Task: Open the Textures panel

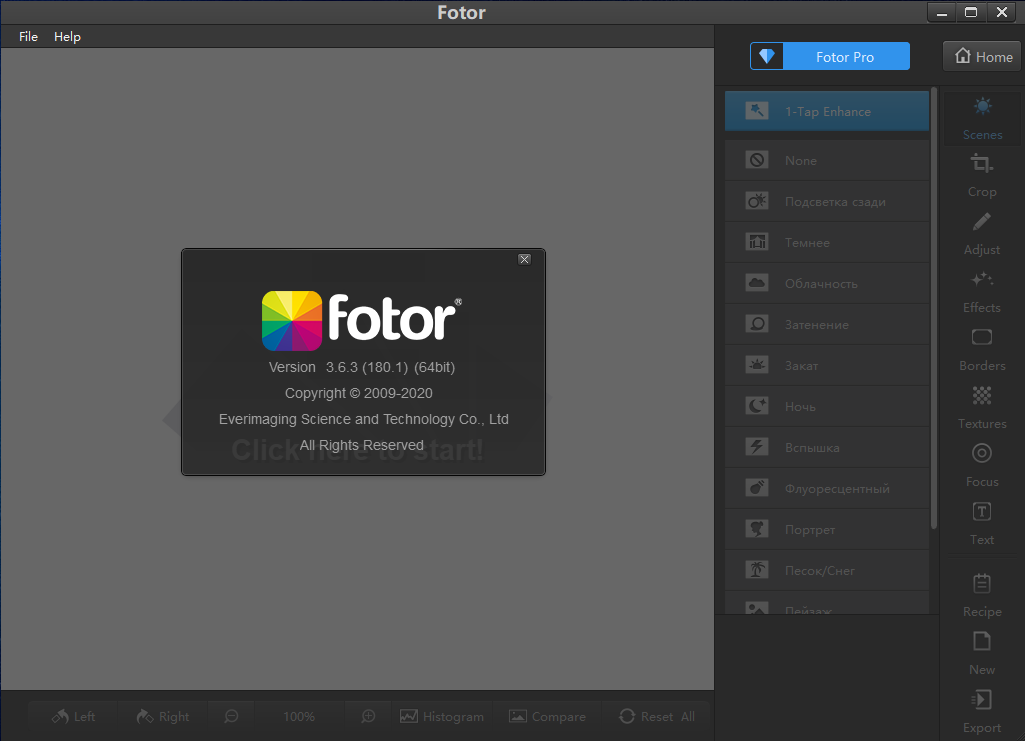Action: pos(982,407)
